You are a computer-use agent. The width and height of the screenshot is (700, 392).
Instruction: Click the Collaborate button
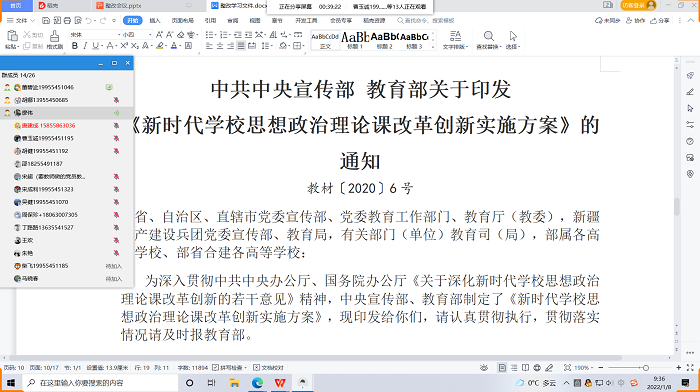[636, 21]
